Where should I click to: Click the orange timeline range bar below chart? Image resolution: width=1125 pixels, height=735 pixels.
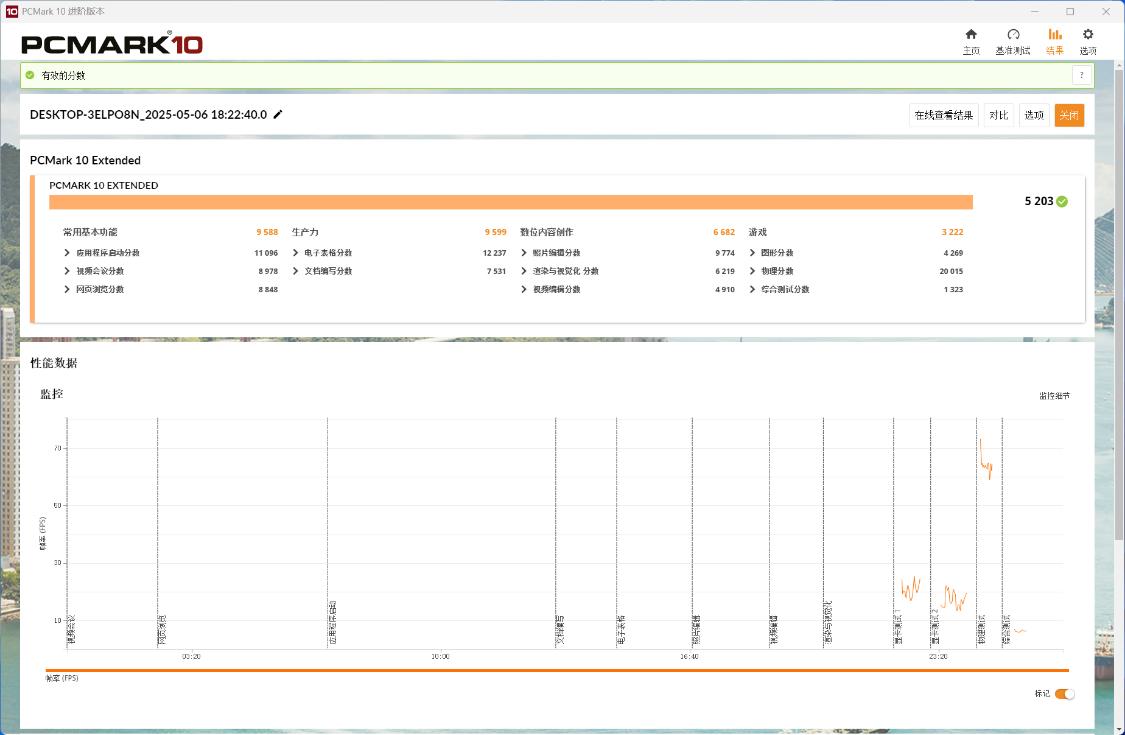coord(557,670)
